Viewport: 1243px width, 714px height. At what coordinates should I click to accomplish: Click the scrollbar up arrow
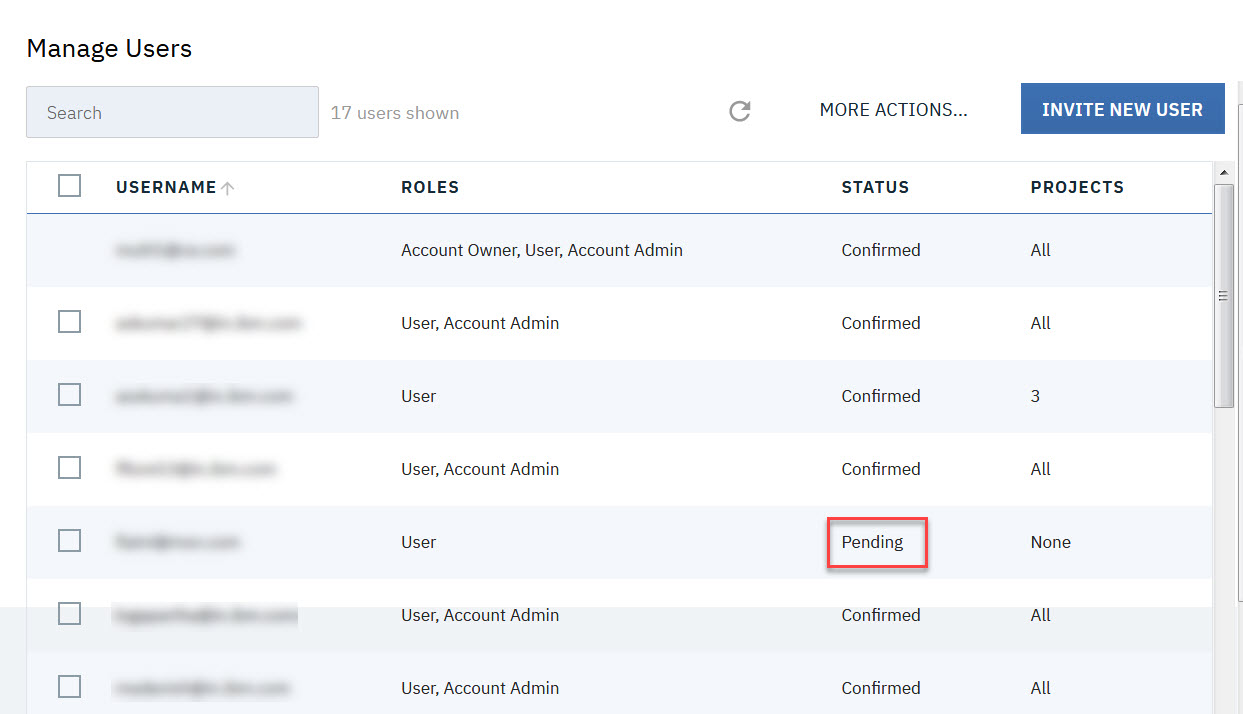click(x=1224, y=173)
